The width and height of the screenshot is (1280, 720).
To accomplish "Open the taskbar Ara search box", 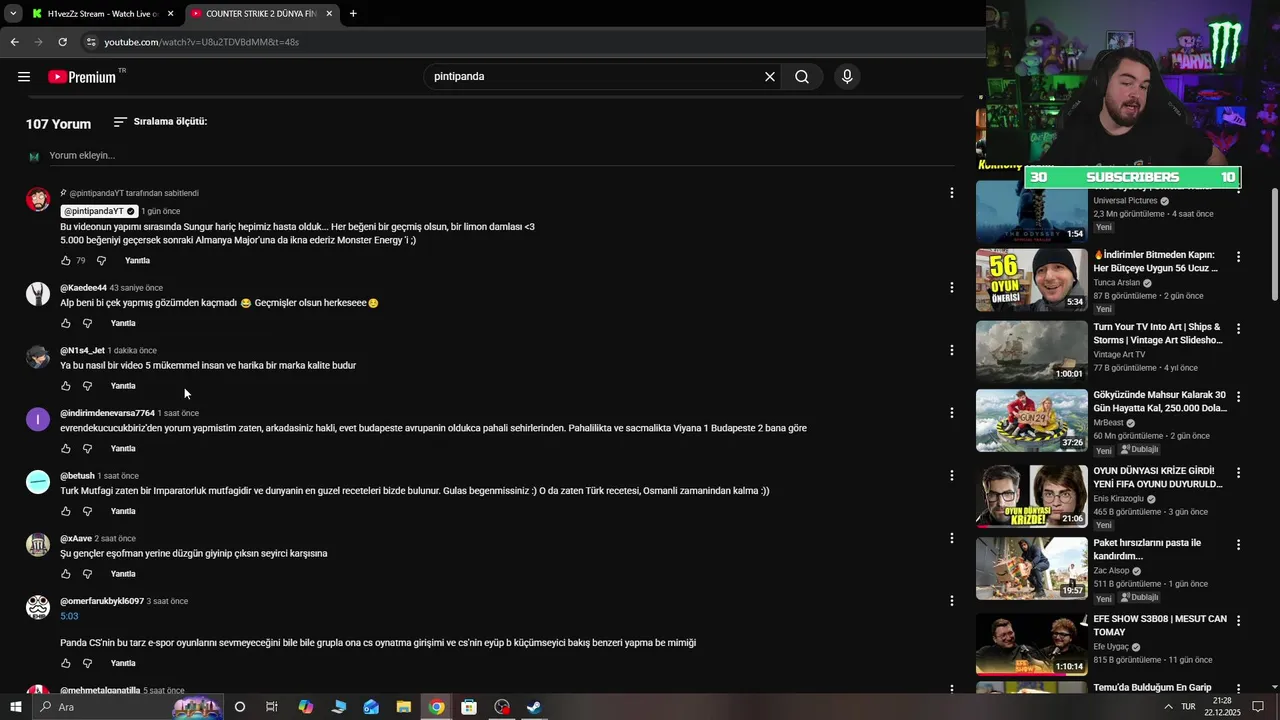I will pos(130,707).
